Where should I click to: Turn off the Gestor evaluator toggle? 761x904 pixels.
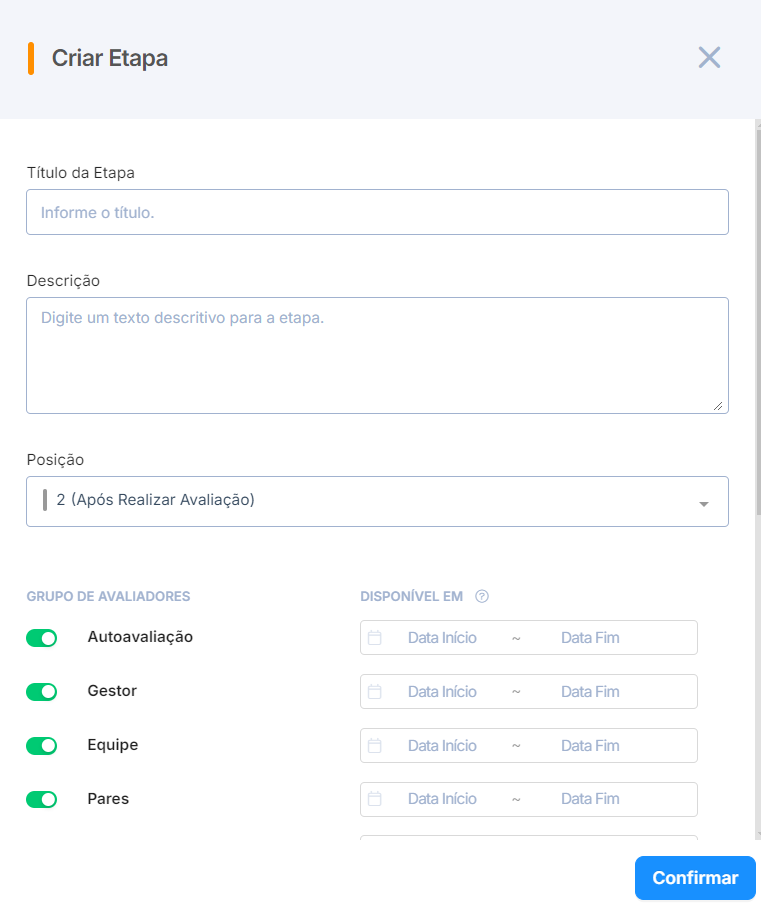click(x=42, y=692)
